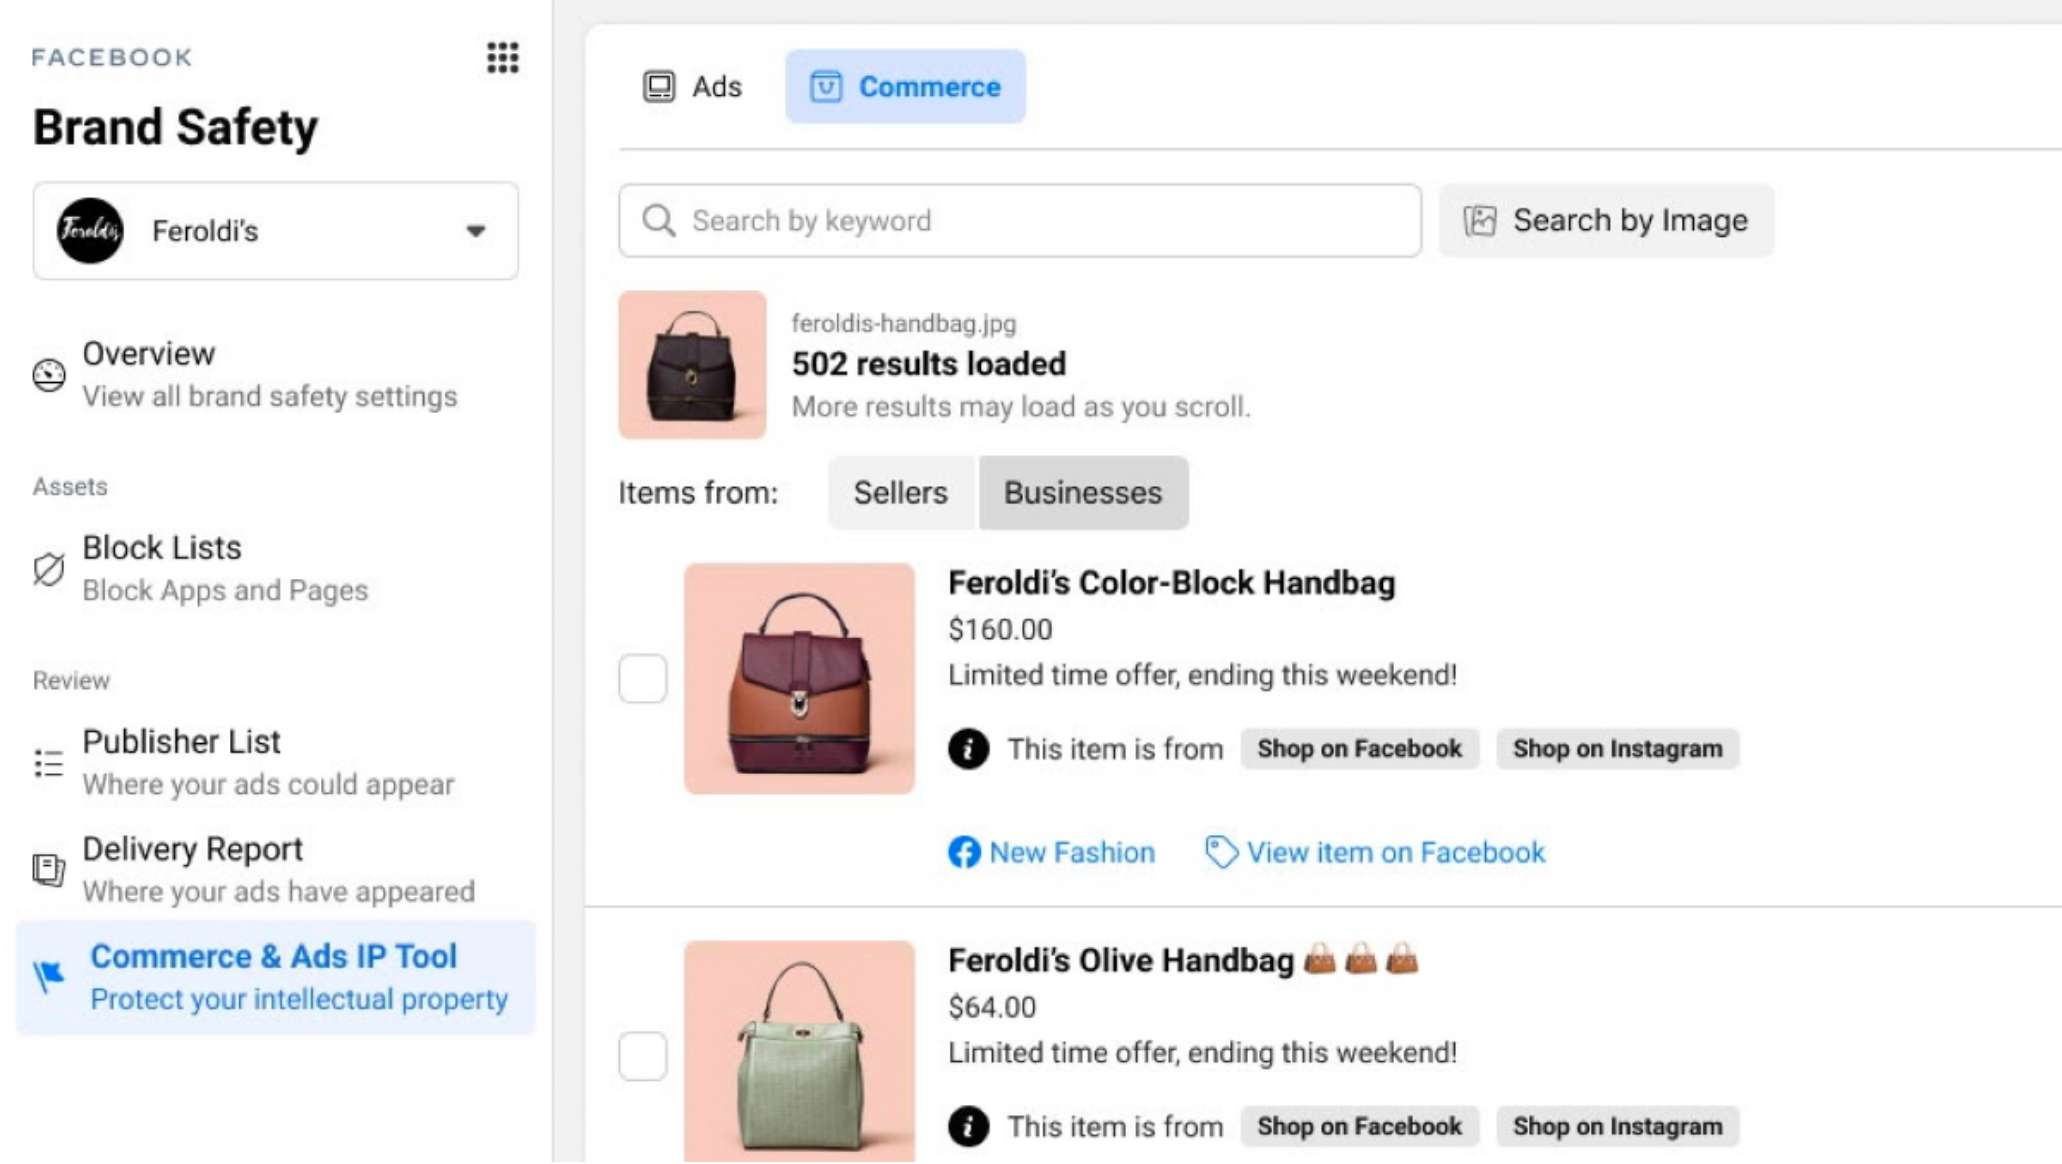Click the Commerce tab shopping bag icon

826,87
